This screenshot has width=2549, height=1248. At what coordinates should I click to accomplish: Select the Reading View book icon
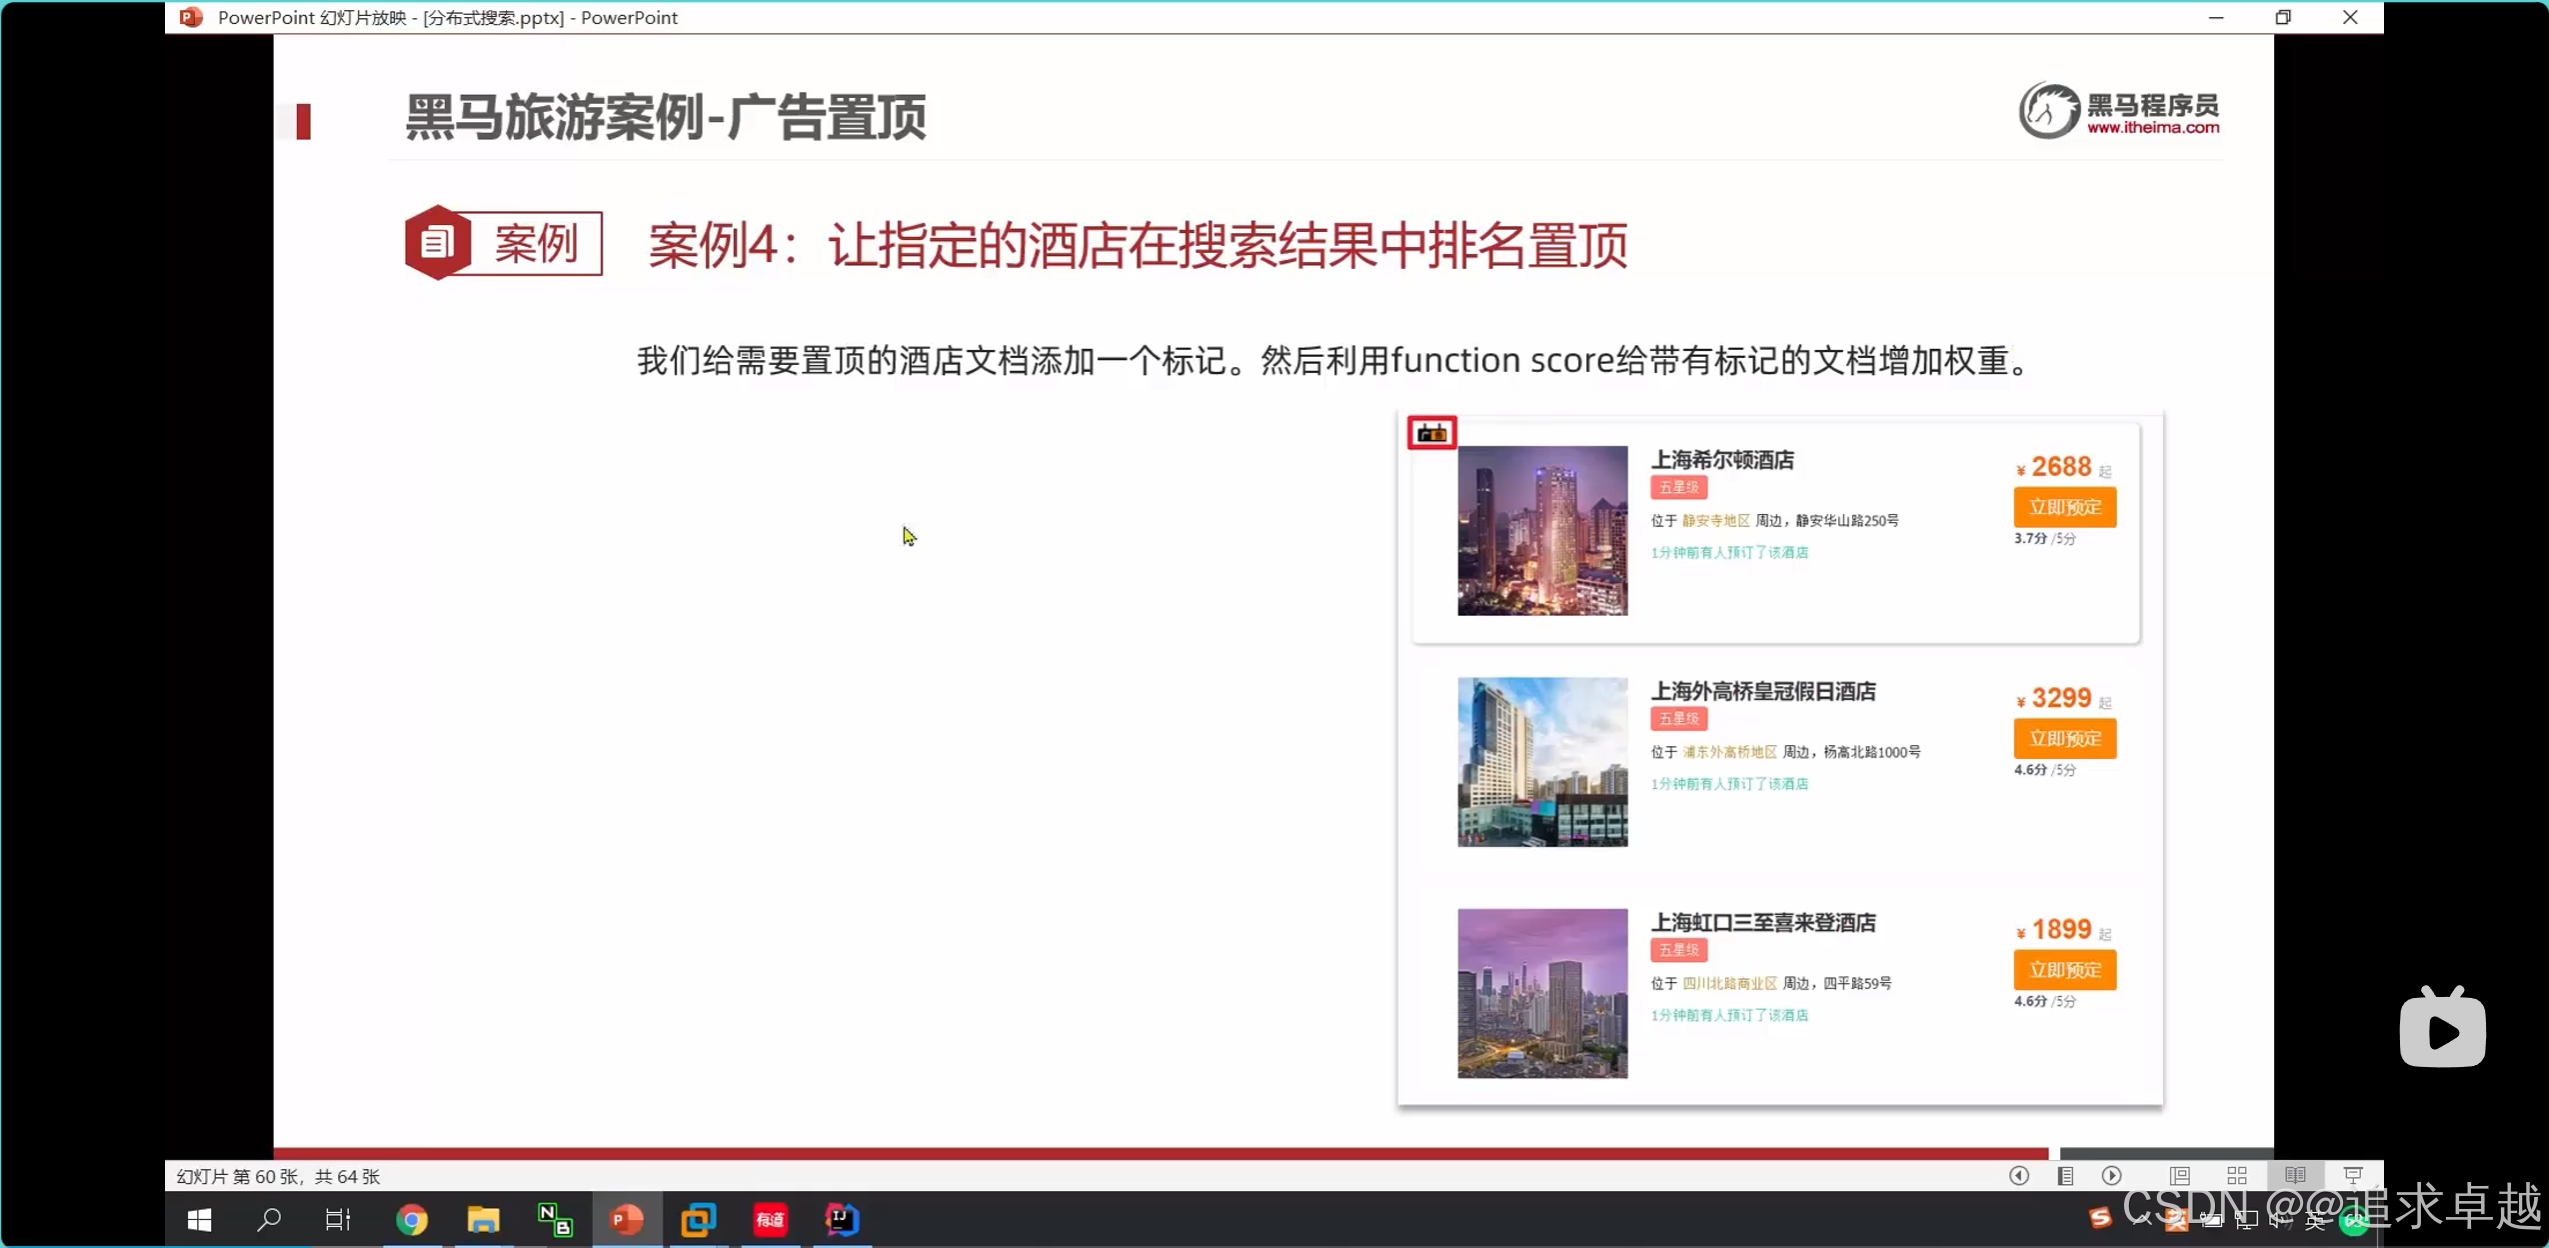tap(2295, 1176)
